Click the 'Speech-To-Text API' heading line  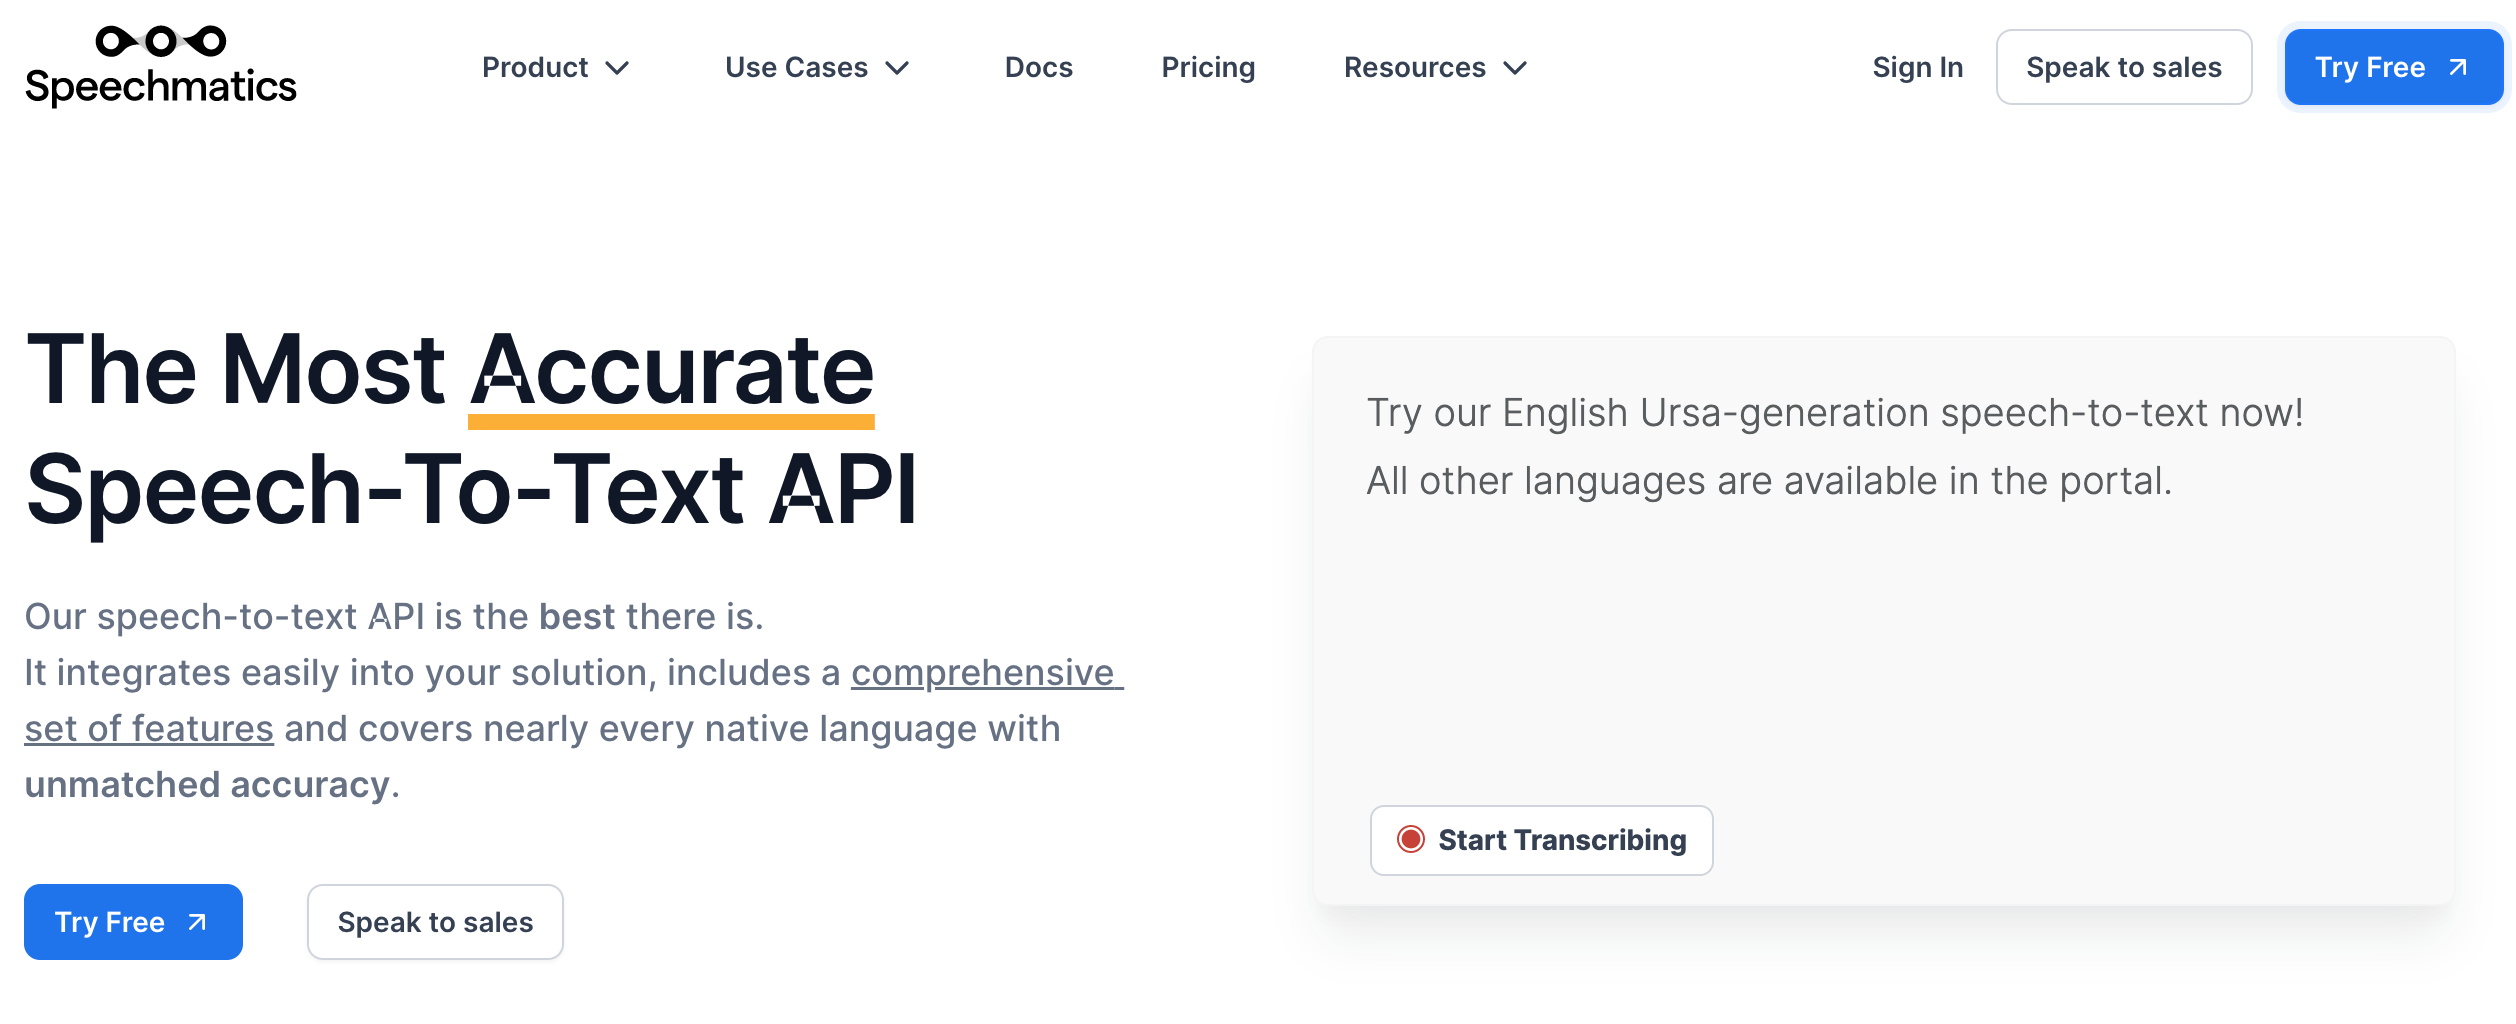tap(470, 490)
